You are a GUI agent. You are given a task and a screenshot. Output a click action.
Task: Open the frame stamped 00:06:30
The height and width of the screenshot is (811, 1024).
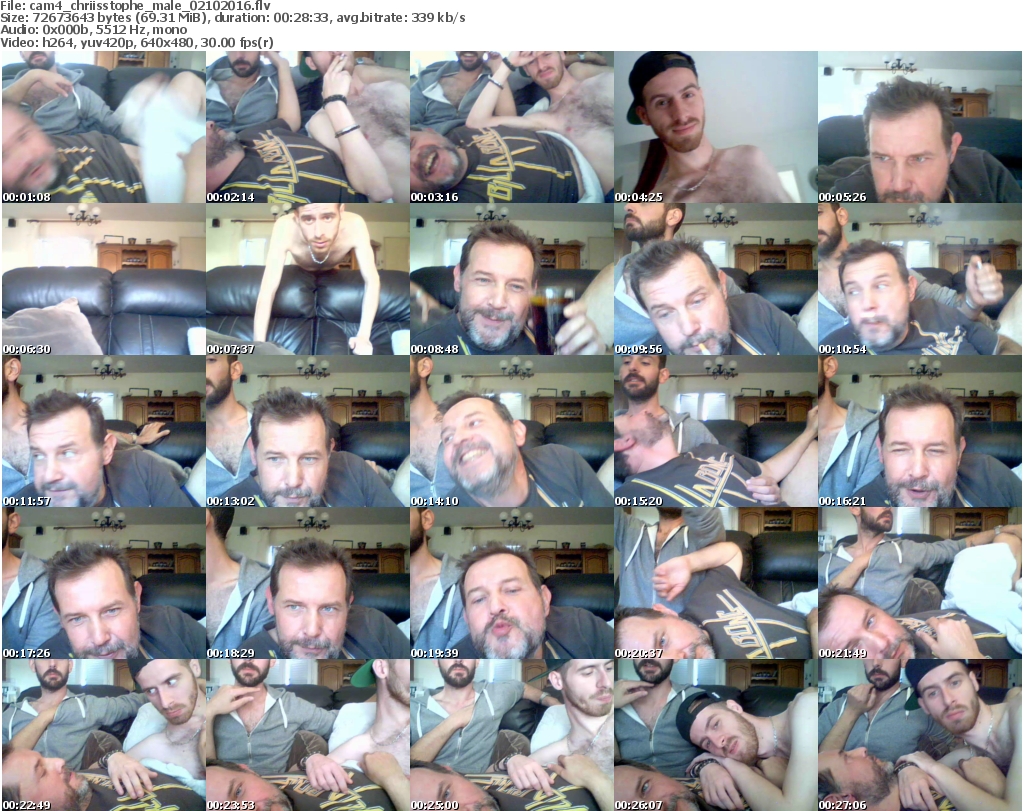pyautogui.click(x=103, y=279)
